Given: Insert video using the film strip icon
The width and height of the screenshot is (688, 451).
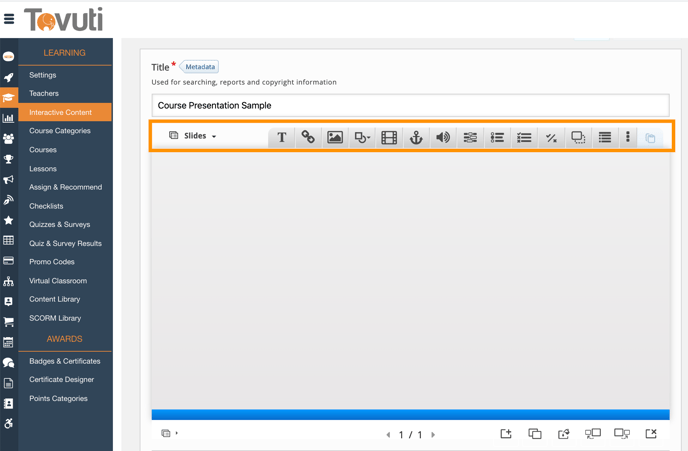Looking at the screenshot, I should point(389,137).
